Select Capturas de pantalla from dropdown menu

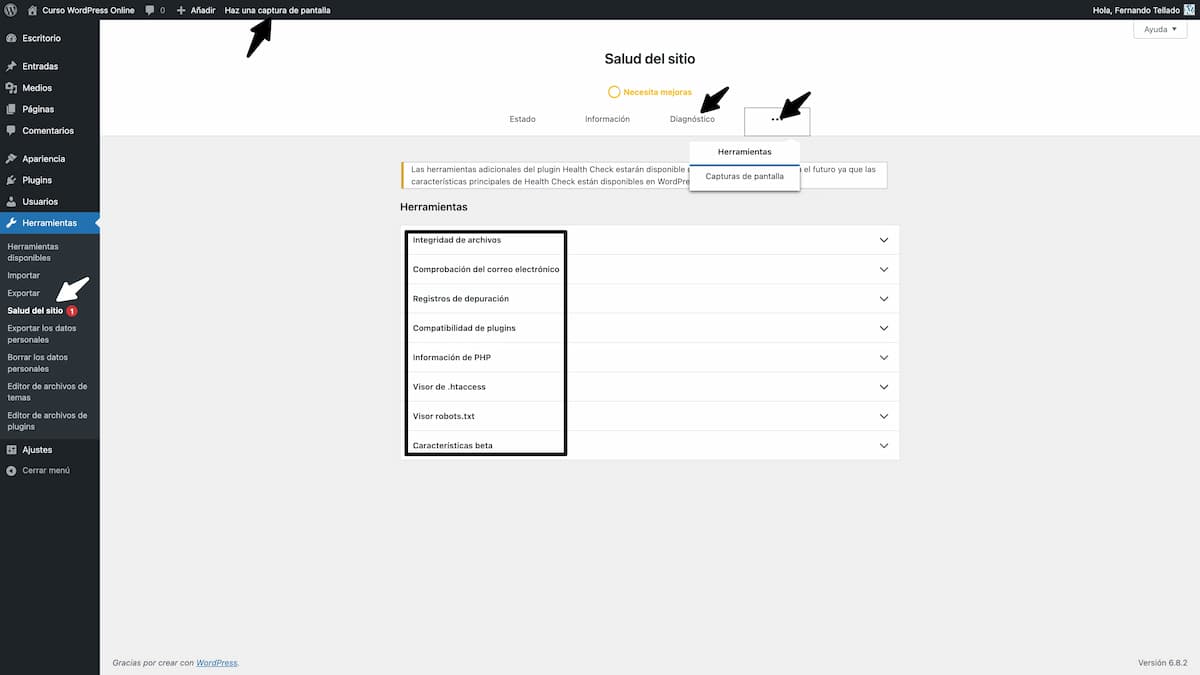[x=744, y=176]
